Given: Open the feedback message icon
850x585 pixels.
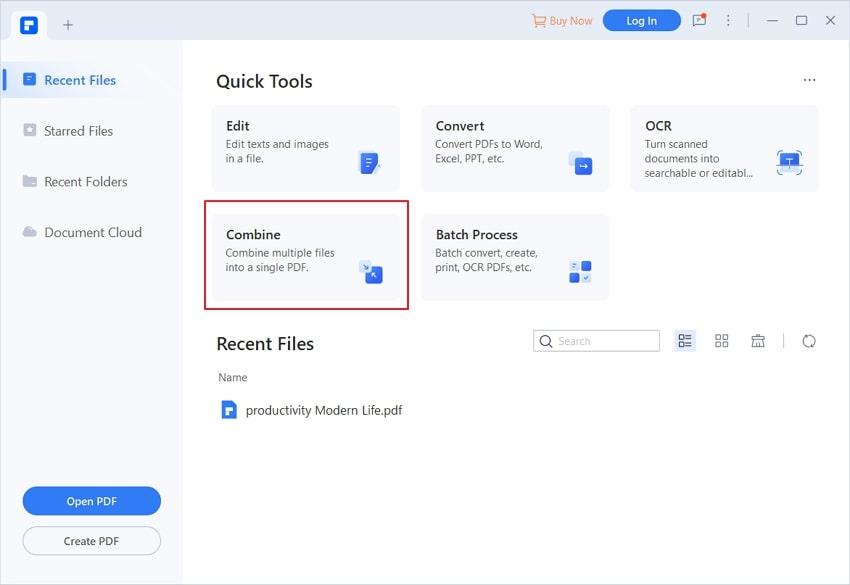Looking at the screenshot, I should pos(699,21).
